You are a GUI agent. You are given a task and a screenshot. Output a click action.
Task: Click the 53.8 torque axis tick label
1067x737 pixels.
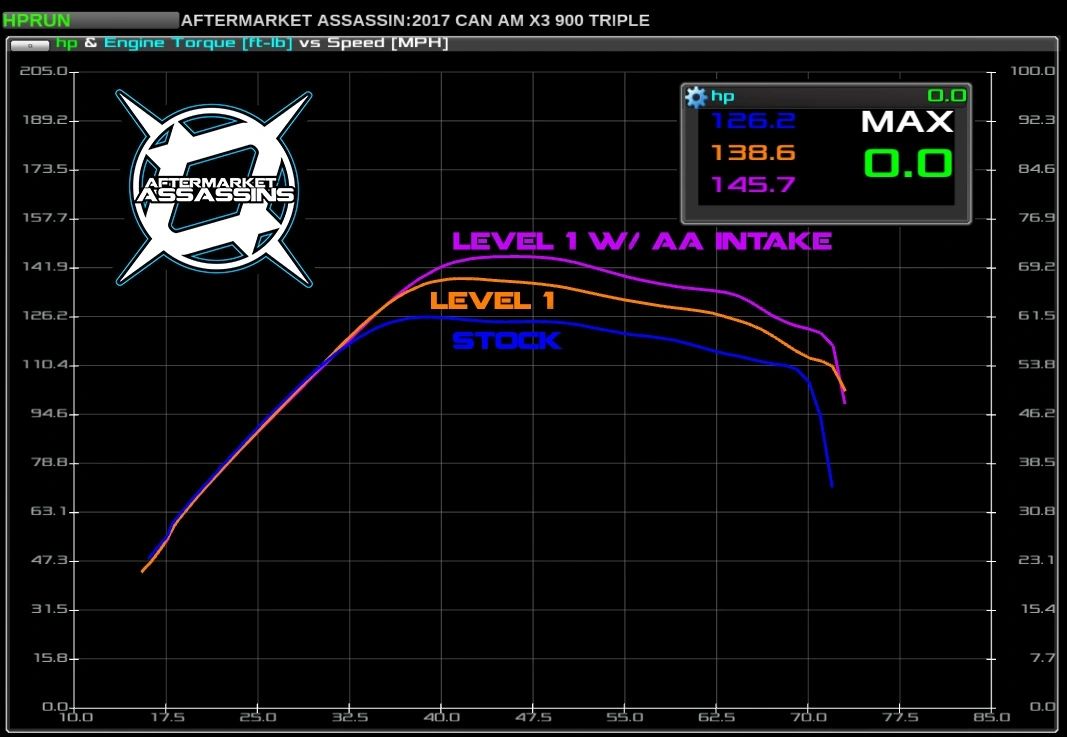tap(1036, 364)
